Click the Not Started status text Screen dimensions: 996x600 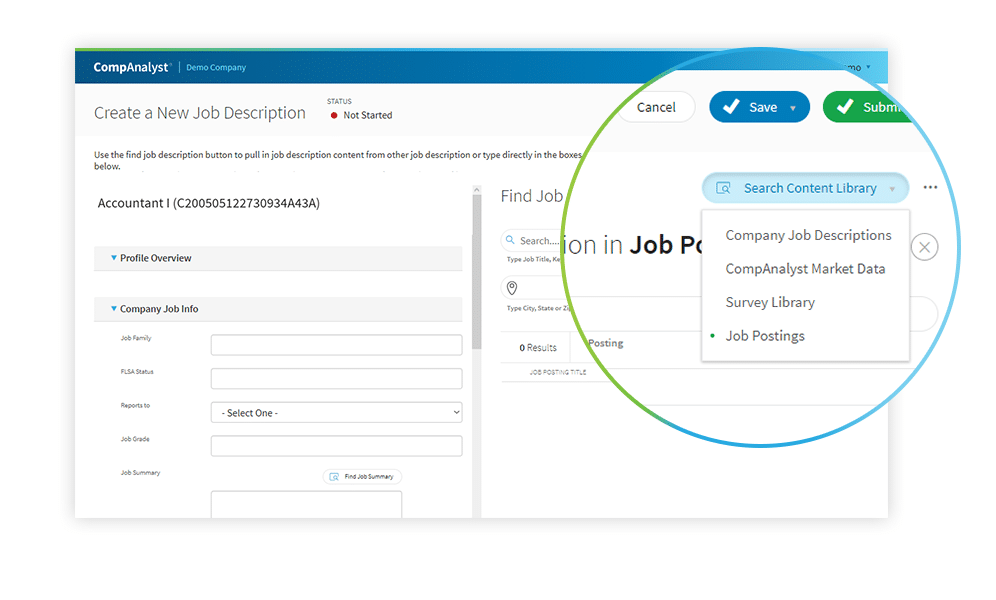point(368,116)
